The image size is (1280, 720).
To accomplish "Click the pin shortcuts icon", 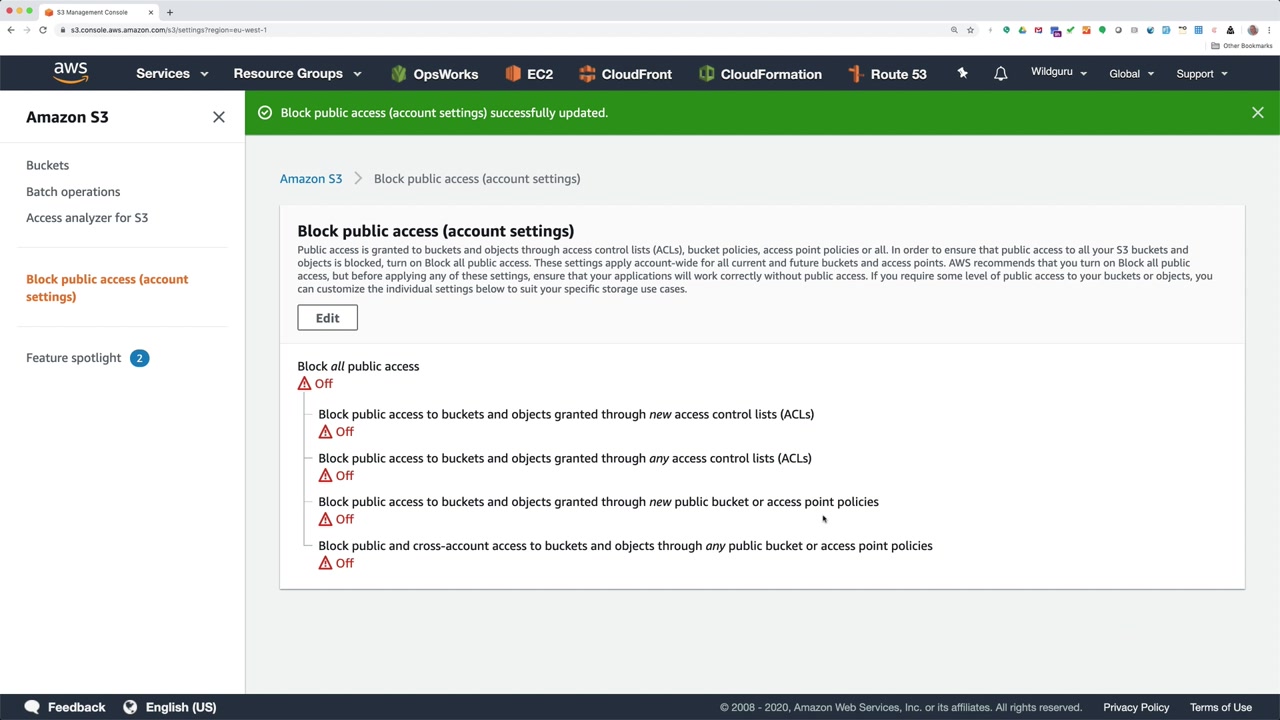I will [x=962, y=73].
